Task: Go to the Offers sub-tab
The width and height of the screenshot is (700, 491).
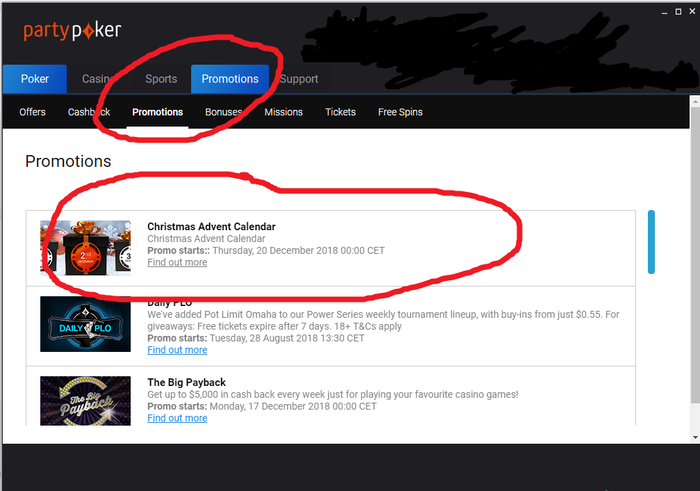Action: [32, 112]
